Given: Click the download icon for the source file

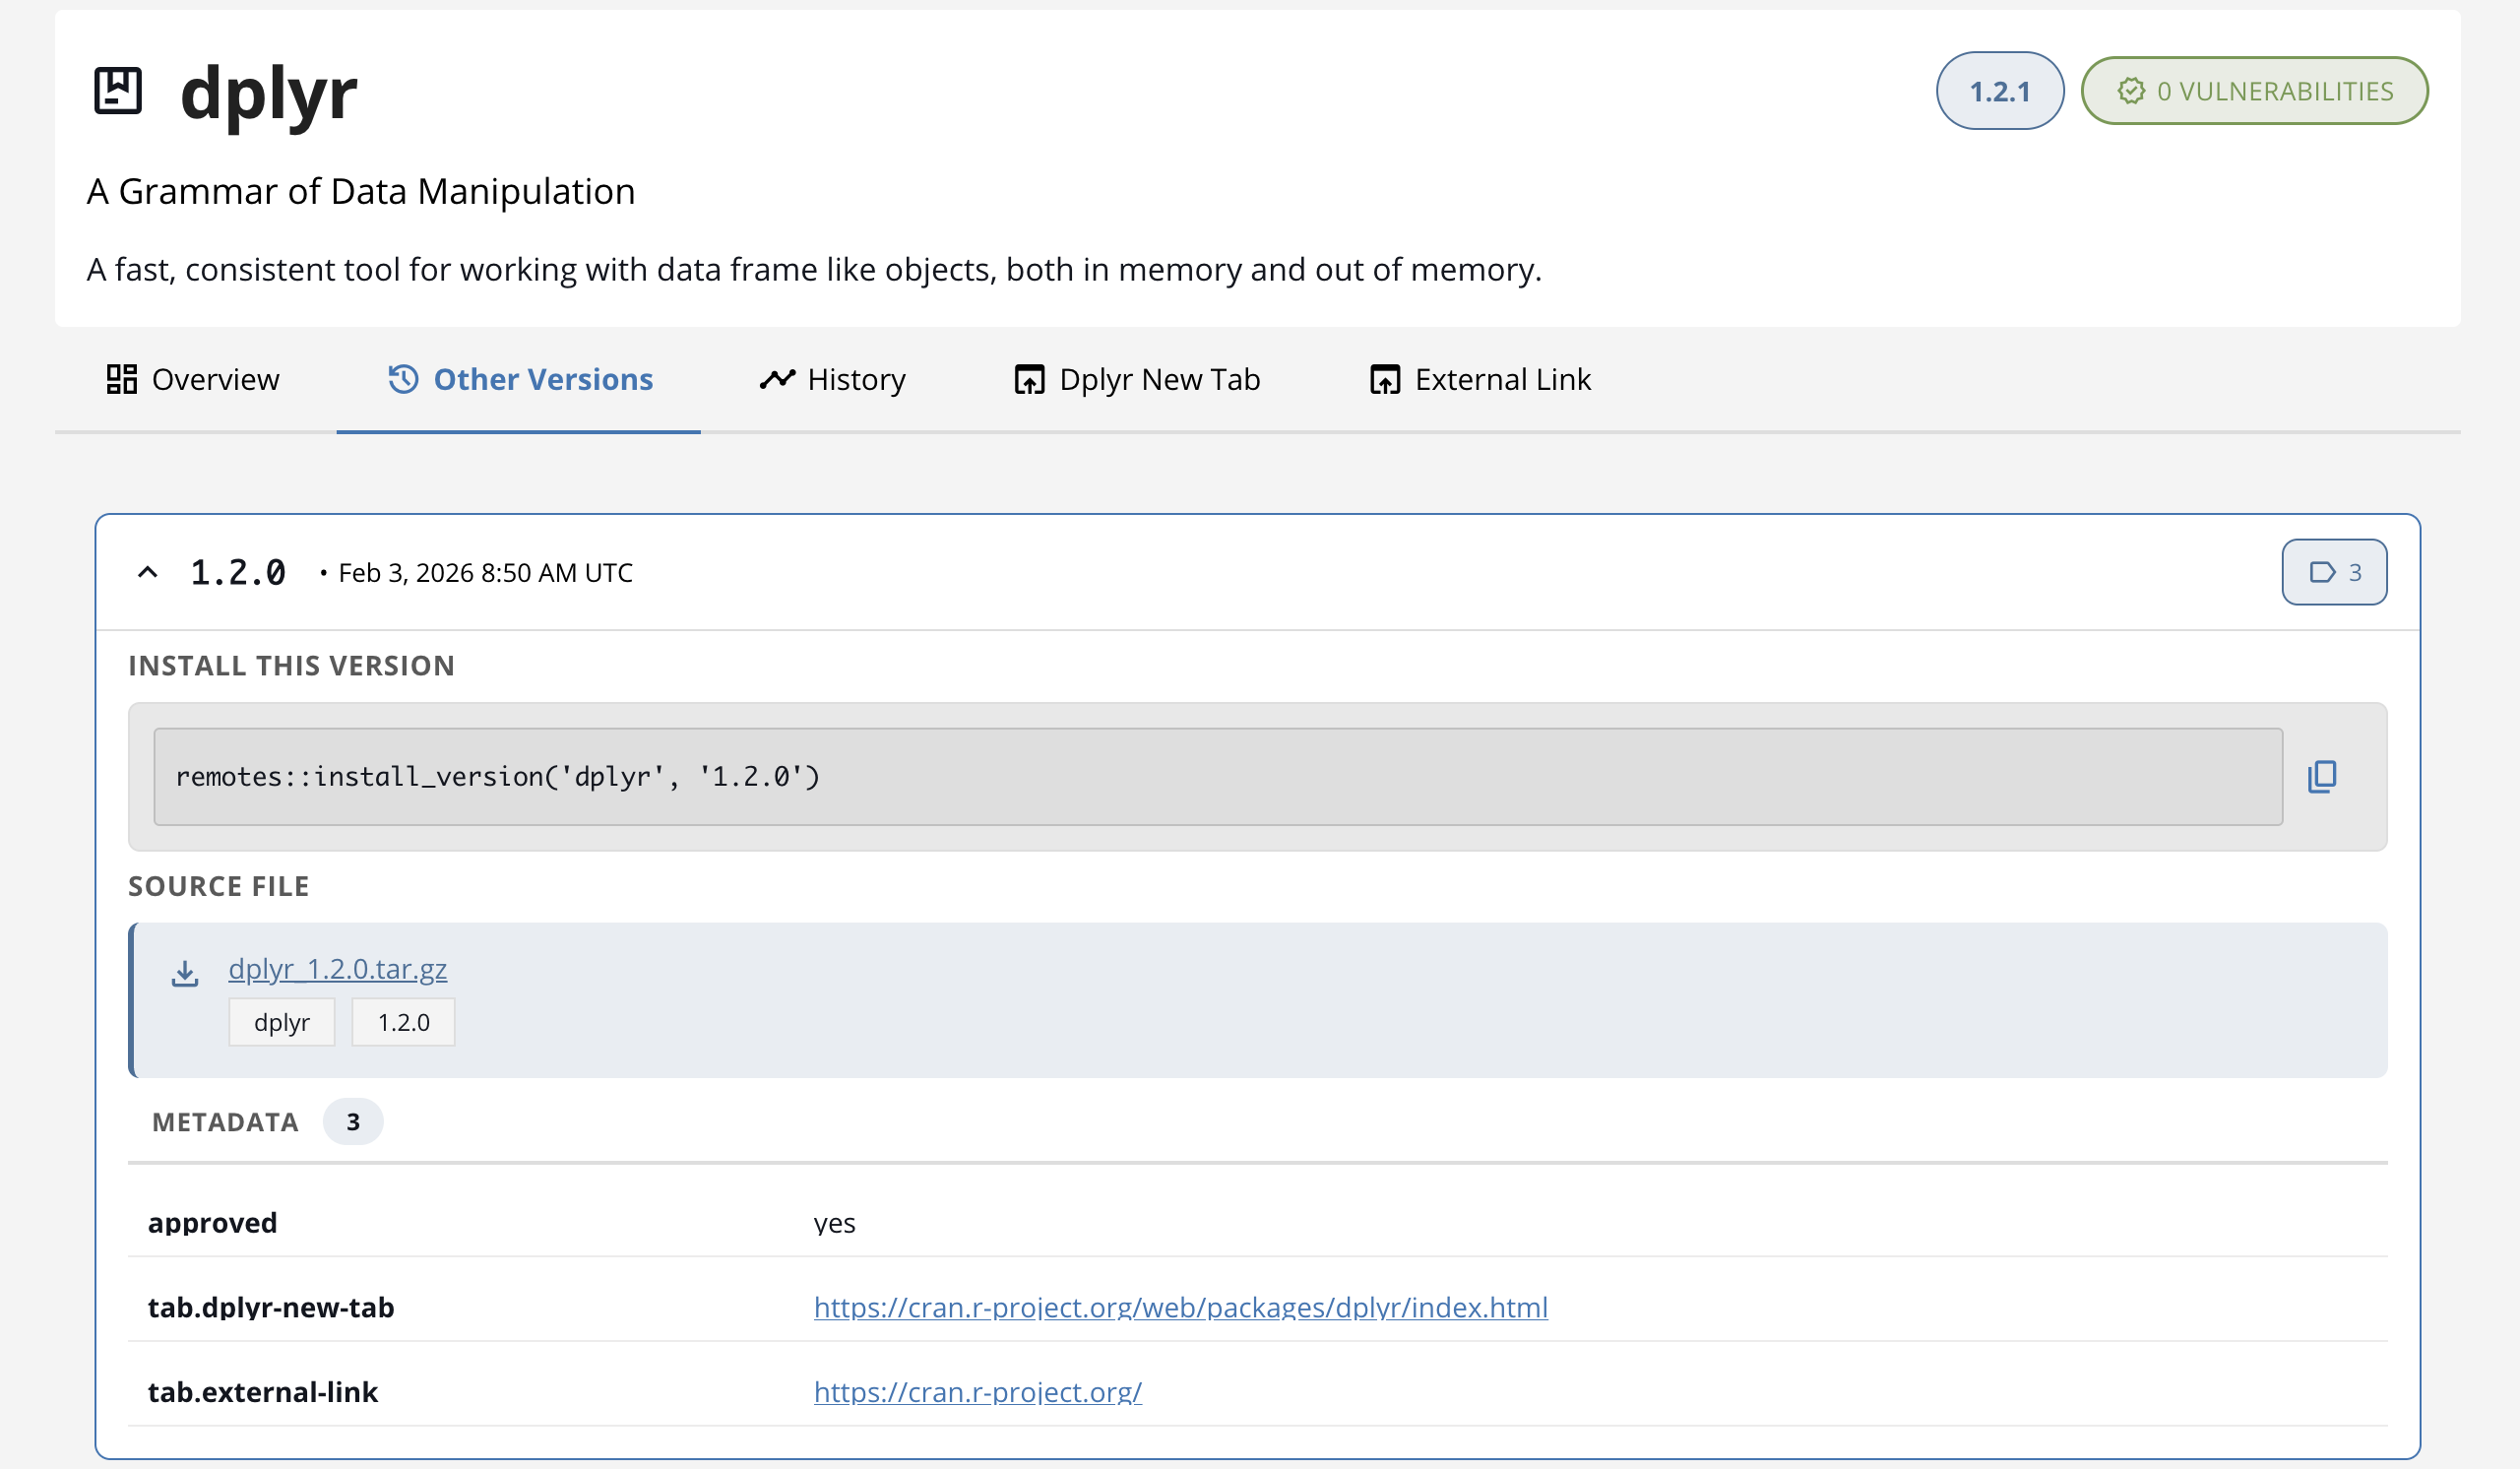Looking at the screenshot, I should pyautogui.click(x=185, y=972).
